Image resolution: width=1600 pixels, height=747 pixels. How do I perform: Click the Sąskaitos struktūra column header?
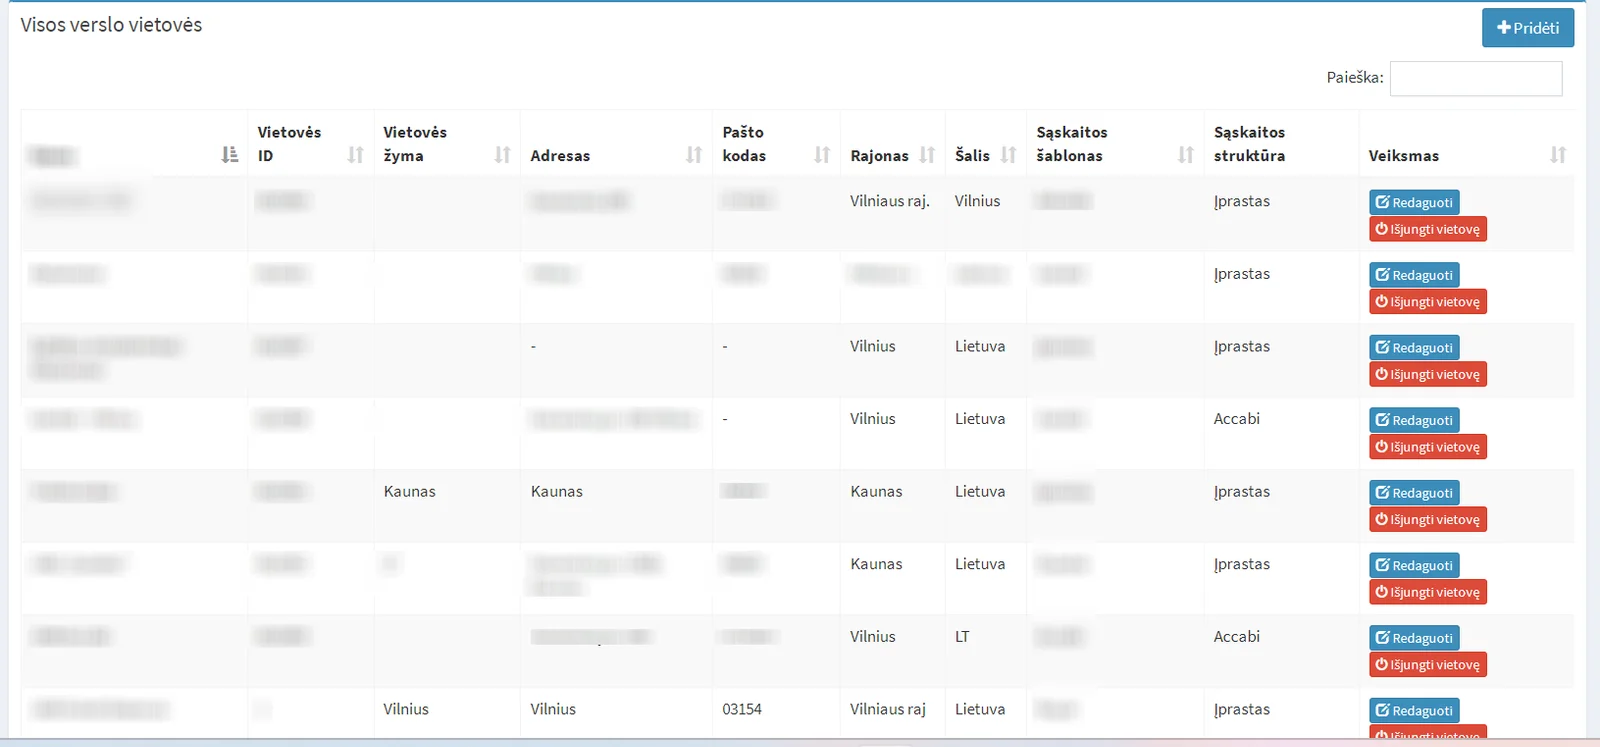pos(1249,144)
